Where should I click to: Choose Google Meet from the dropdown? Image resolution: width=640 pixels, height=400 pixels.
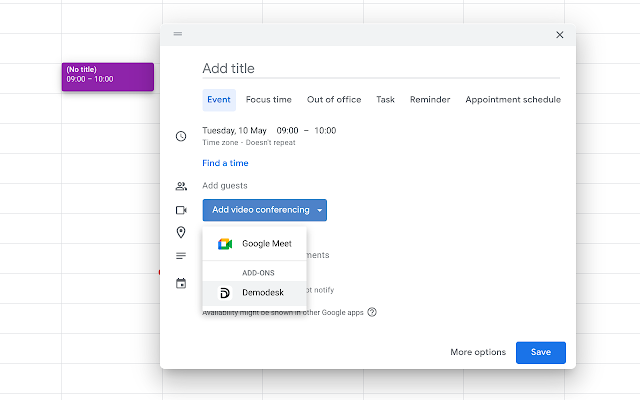254,244
